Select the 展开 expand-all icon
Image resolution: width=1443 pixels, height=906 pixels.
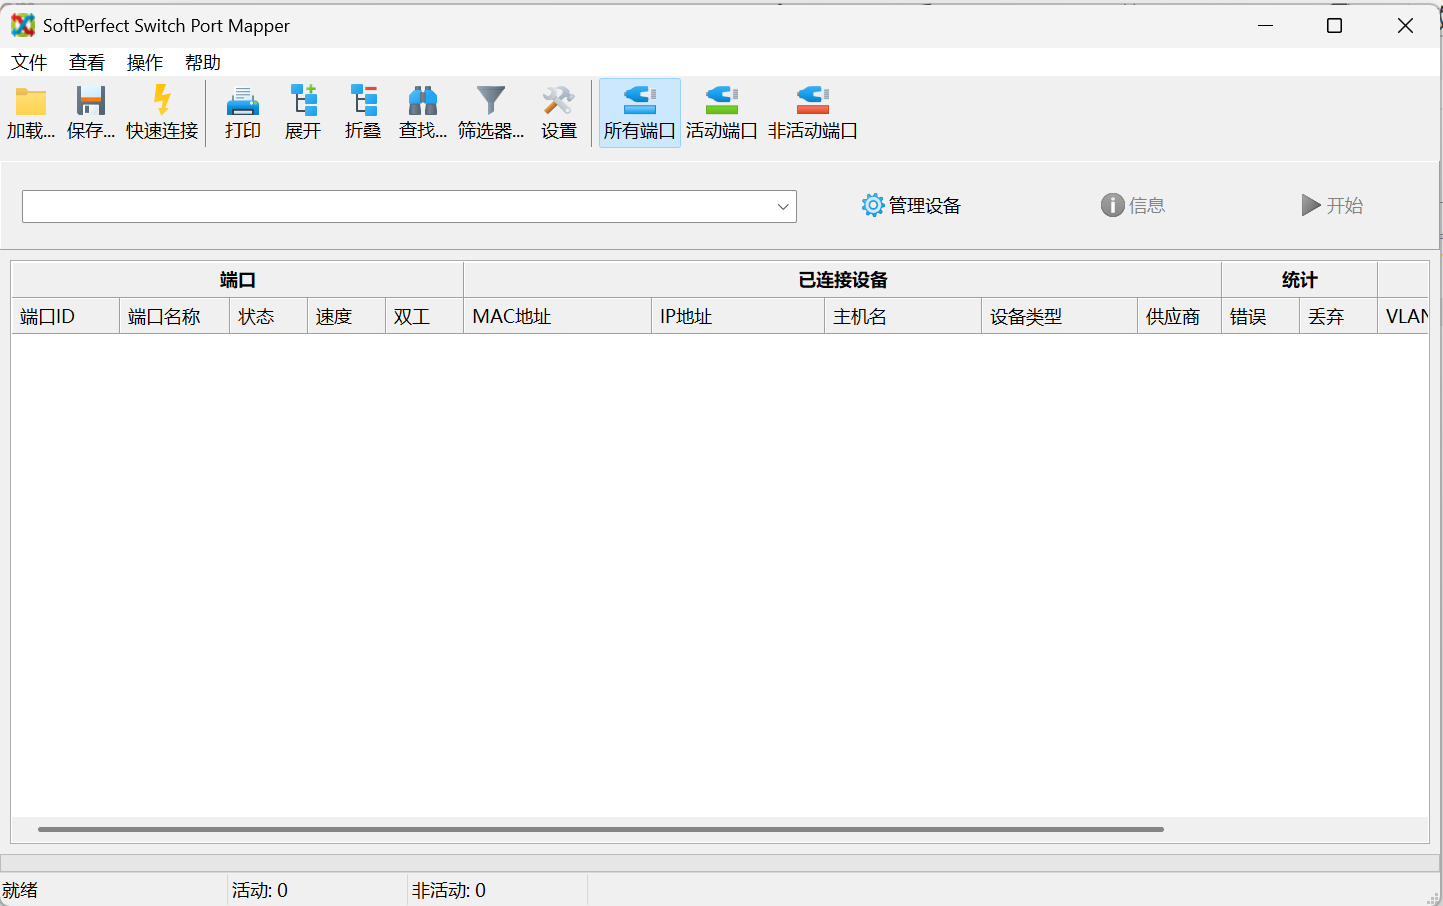(x=302, y=112)
